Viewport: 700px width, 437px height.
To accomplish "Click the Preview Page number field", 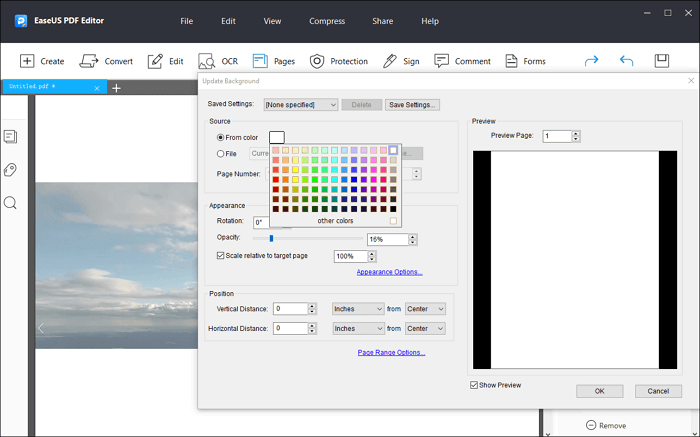I will tap(557, 136).
